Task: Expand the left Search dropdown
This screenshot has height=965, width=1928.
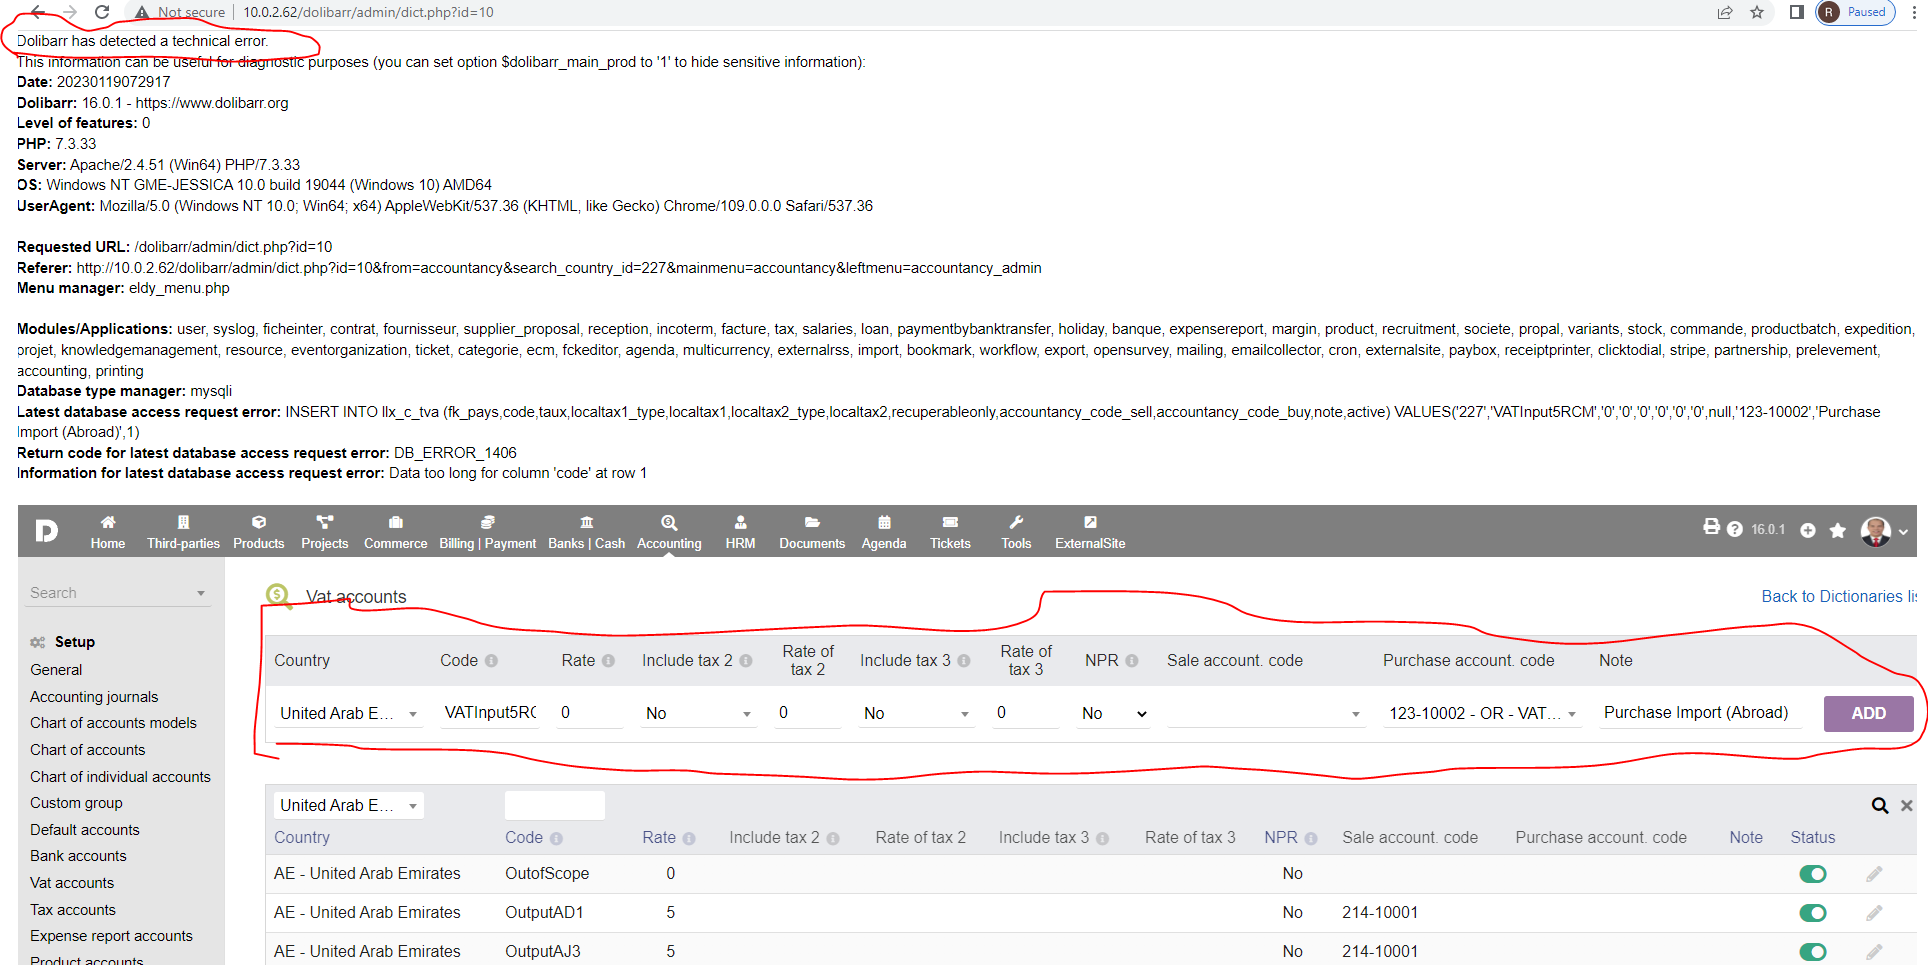Action: point(118,593)
